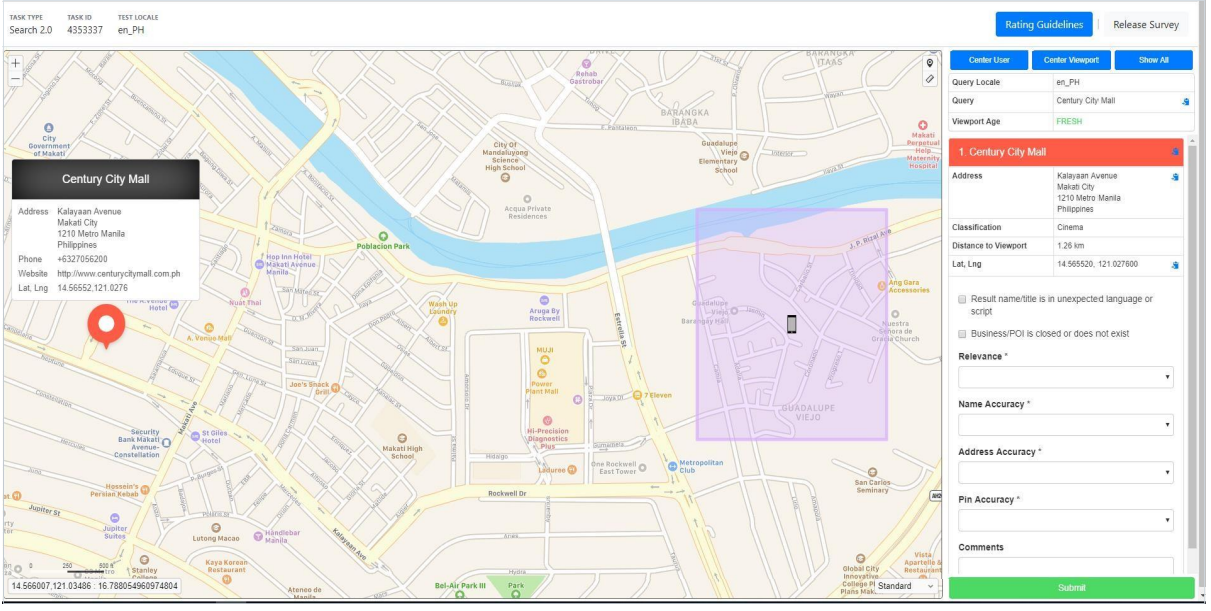Image resolution: width=1211 pixels, height=611 pixels.
Task: Click the 7 Eleven map marker
Action: tap(637, 396)
